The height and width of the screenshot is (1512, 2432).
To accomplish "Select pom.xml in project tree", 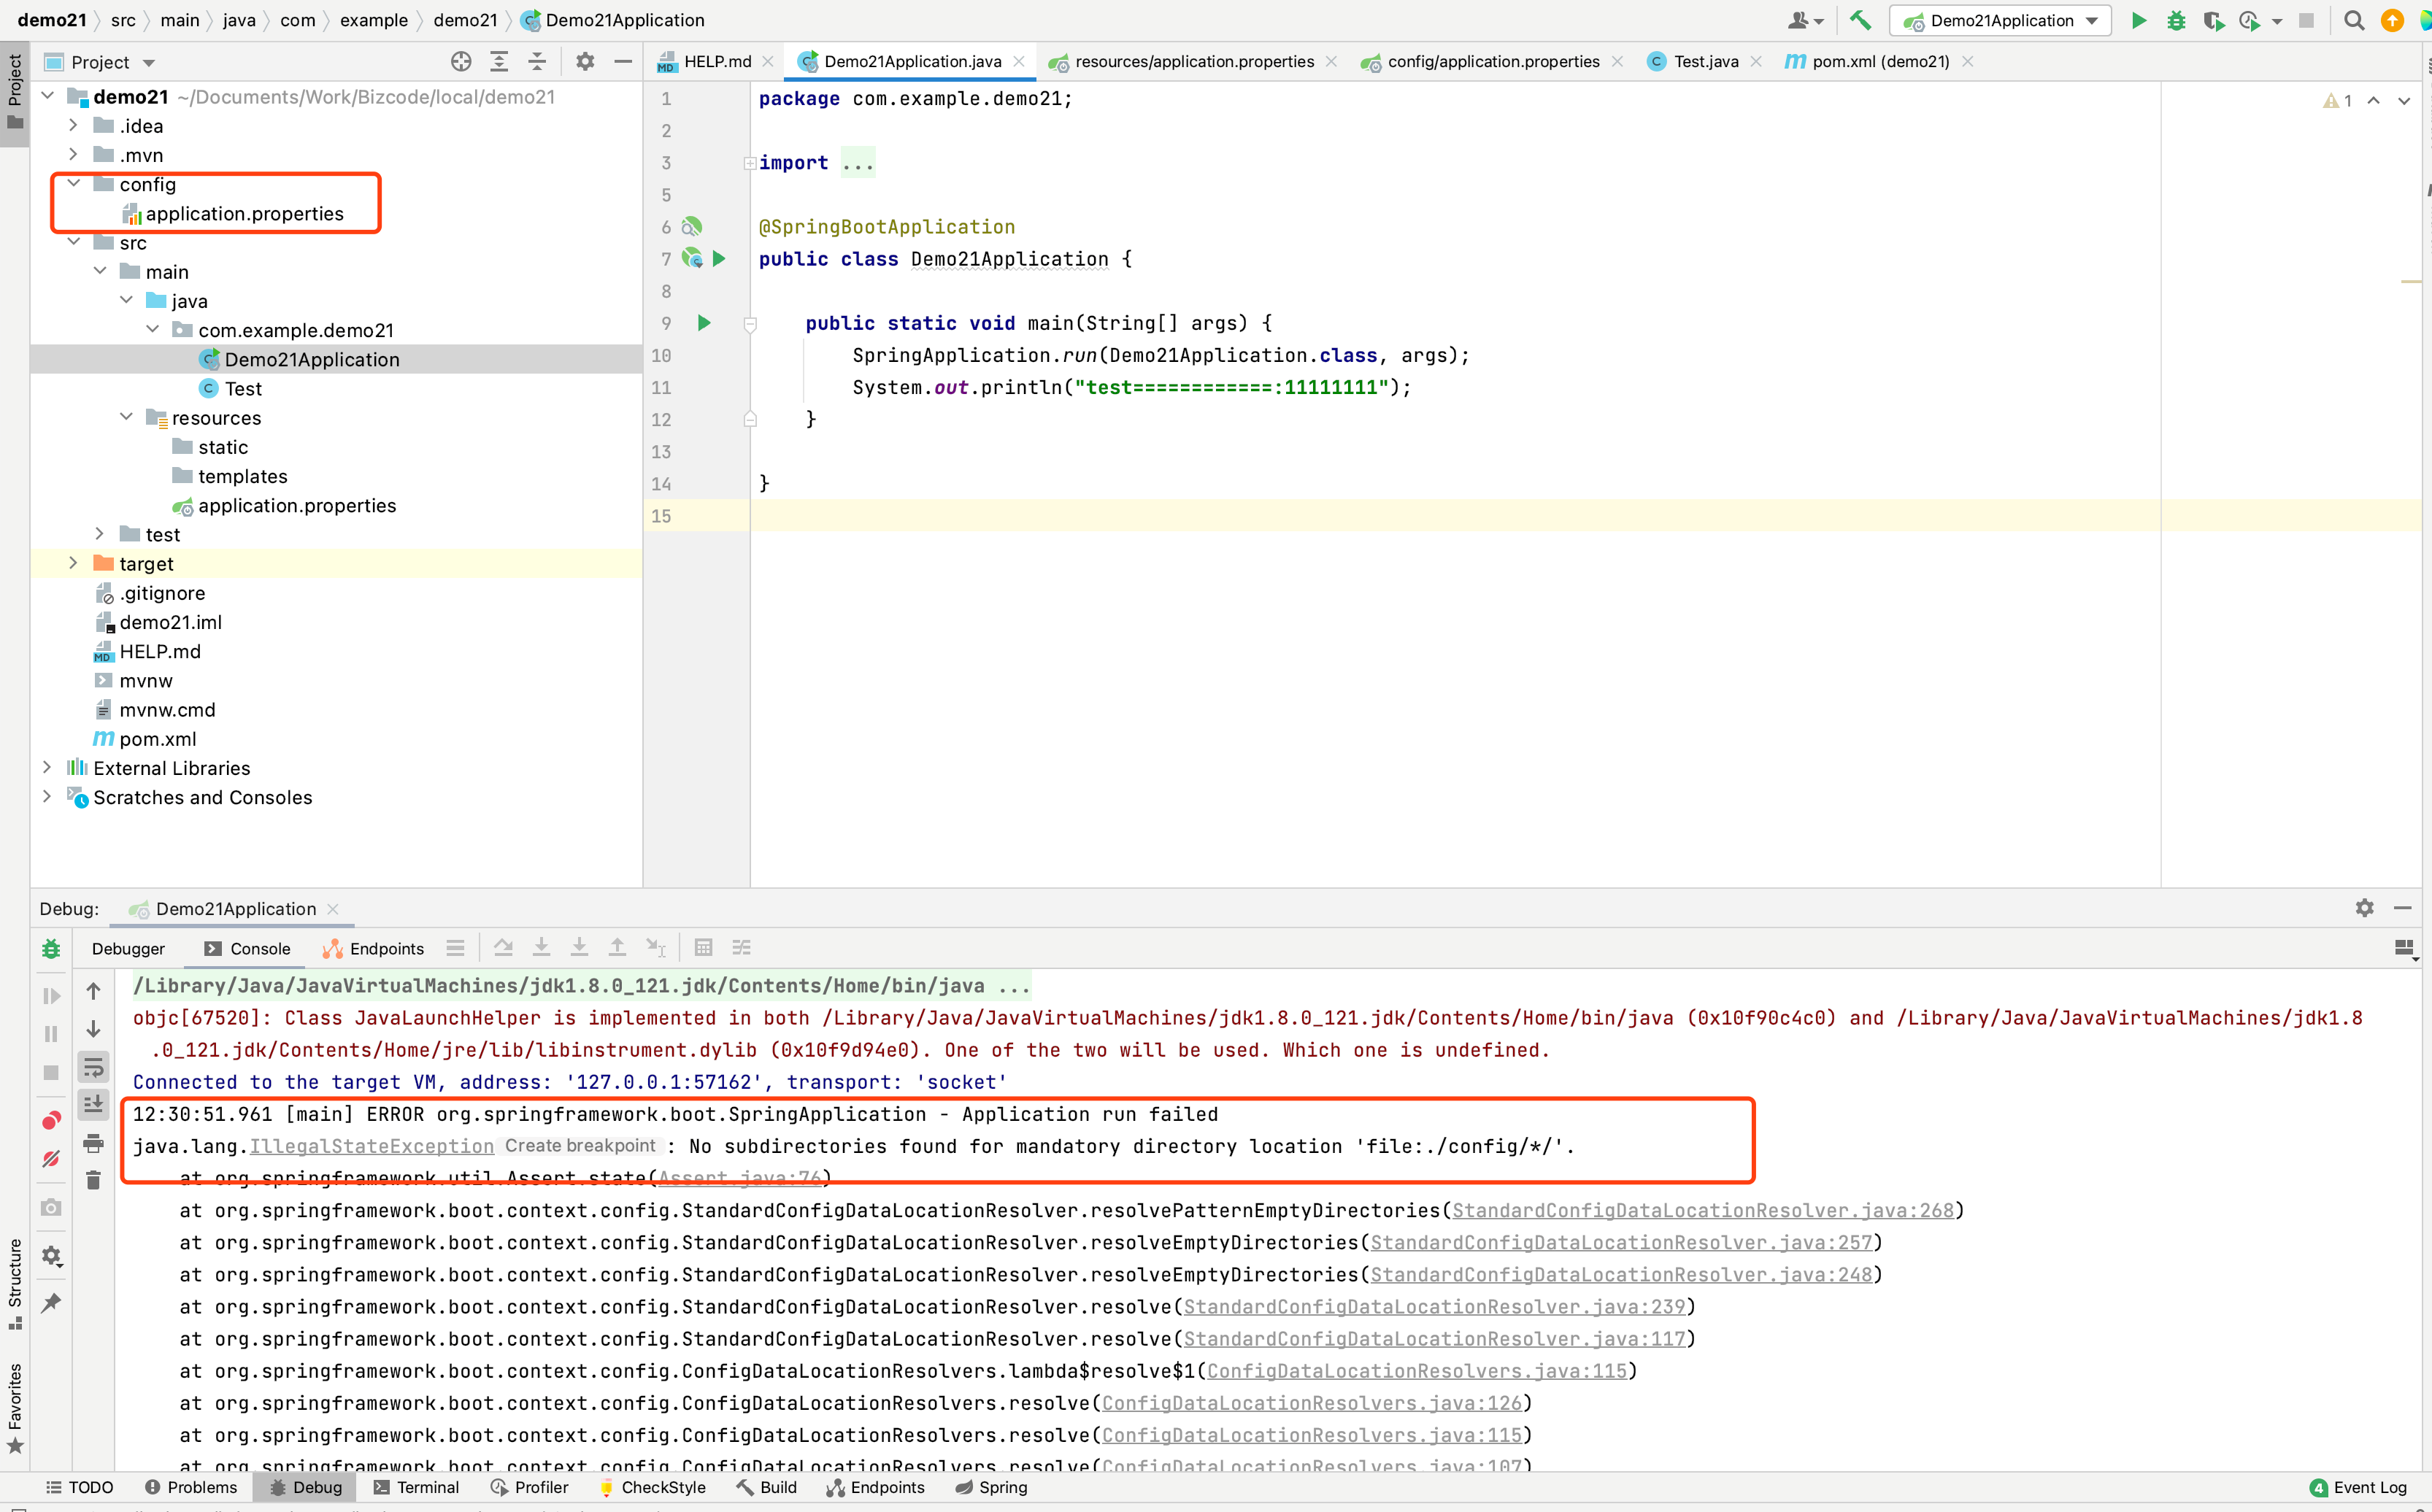I will tap(157, 739).
